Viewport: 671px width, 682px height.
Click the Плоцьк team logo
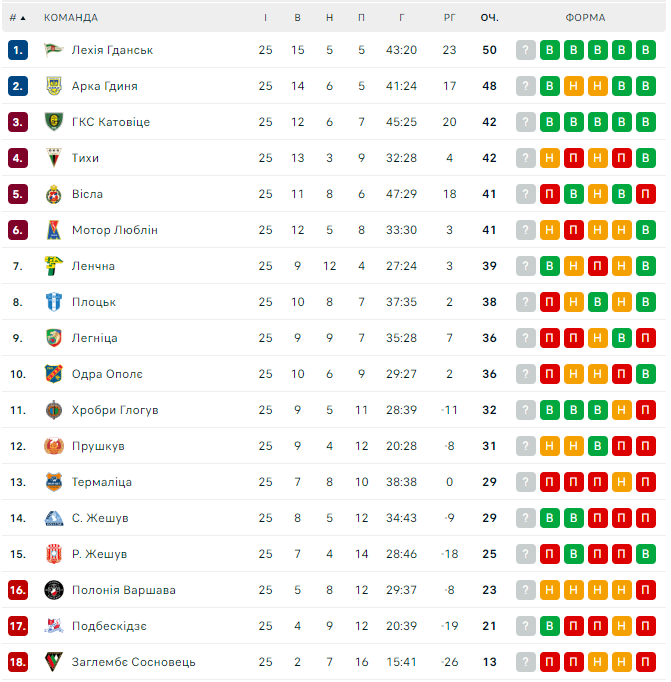(54, 302)
